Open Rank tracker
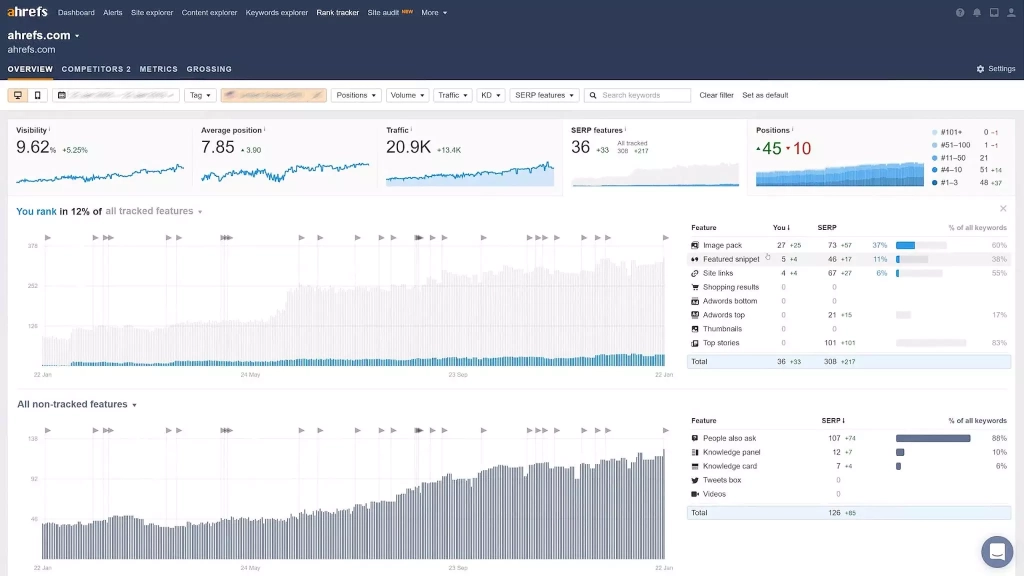This screenshot has width=1024, height=576. [x=338, y=12]
